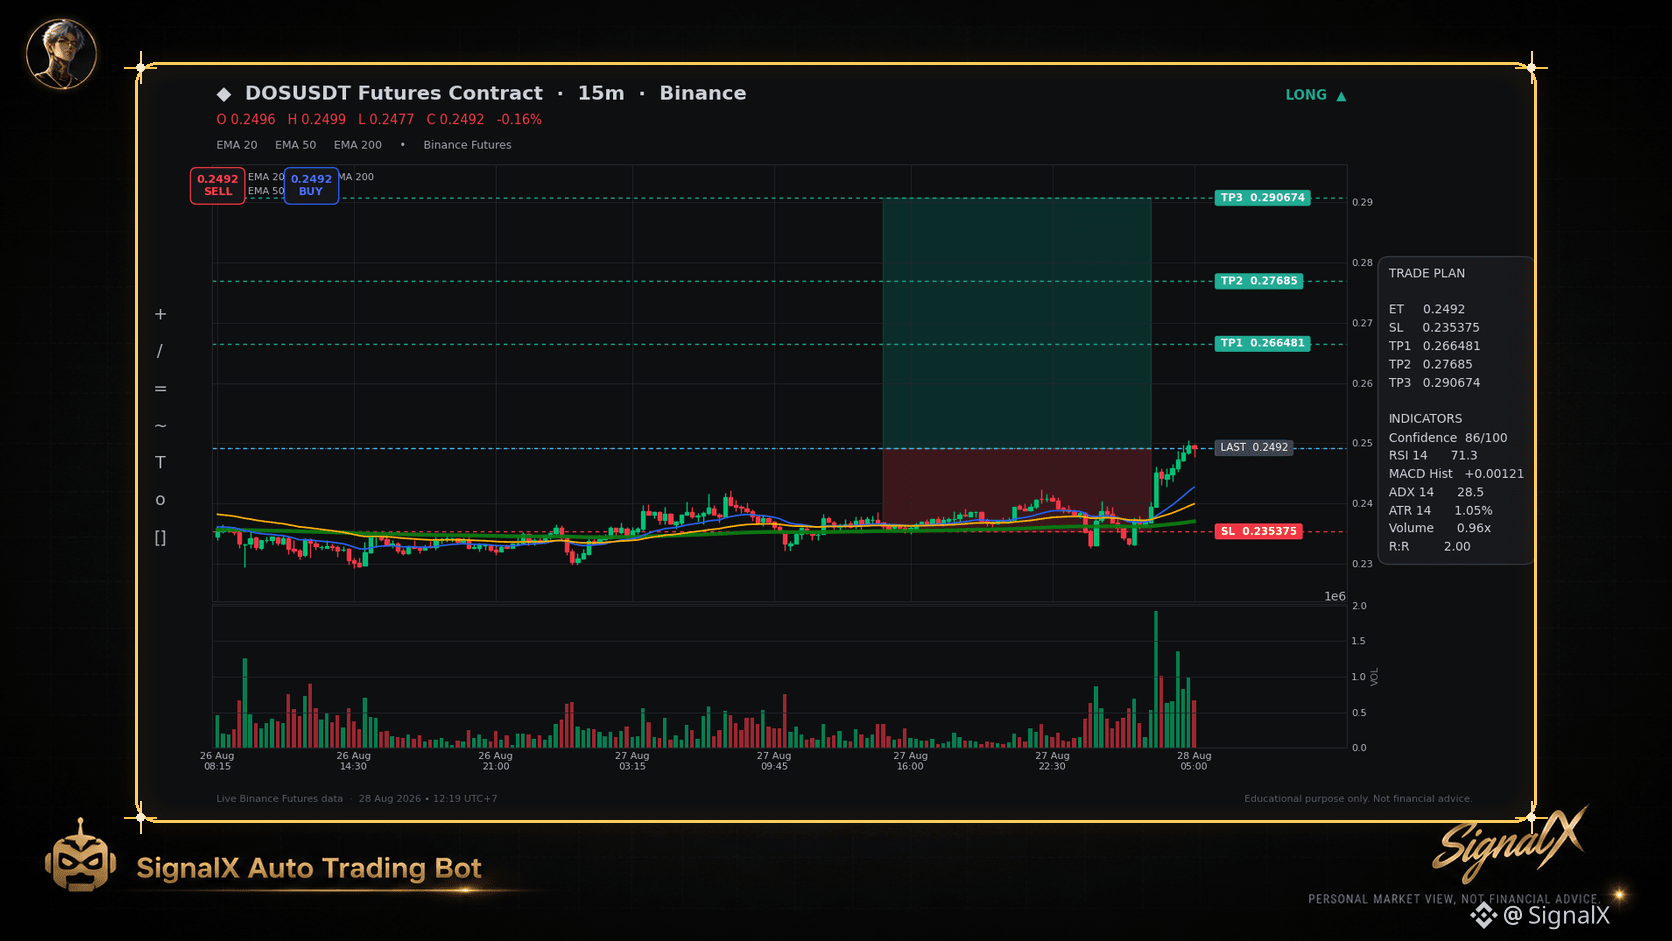Click TP2 0.27685 in the trade plan
The image size is (1672, 941).
(1431, 364)
